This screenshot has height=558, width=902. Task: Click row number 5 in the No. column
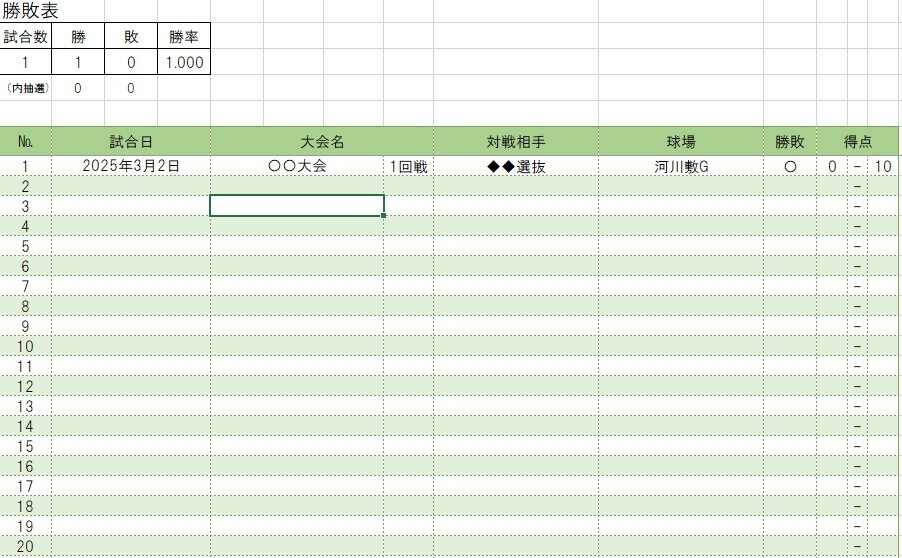tap(26, 246)
